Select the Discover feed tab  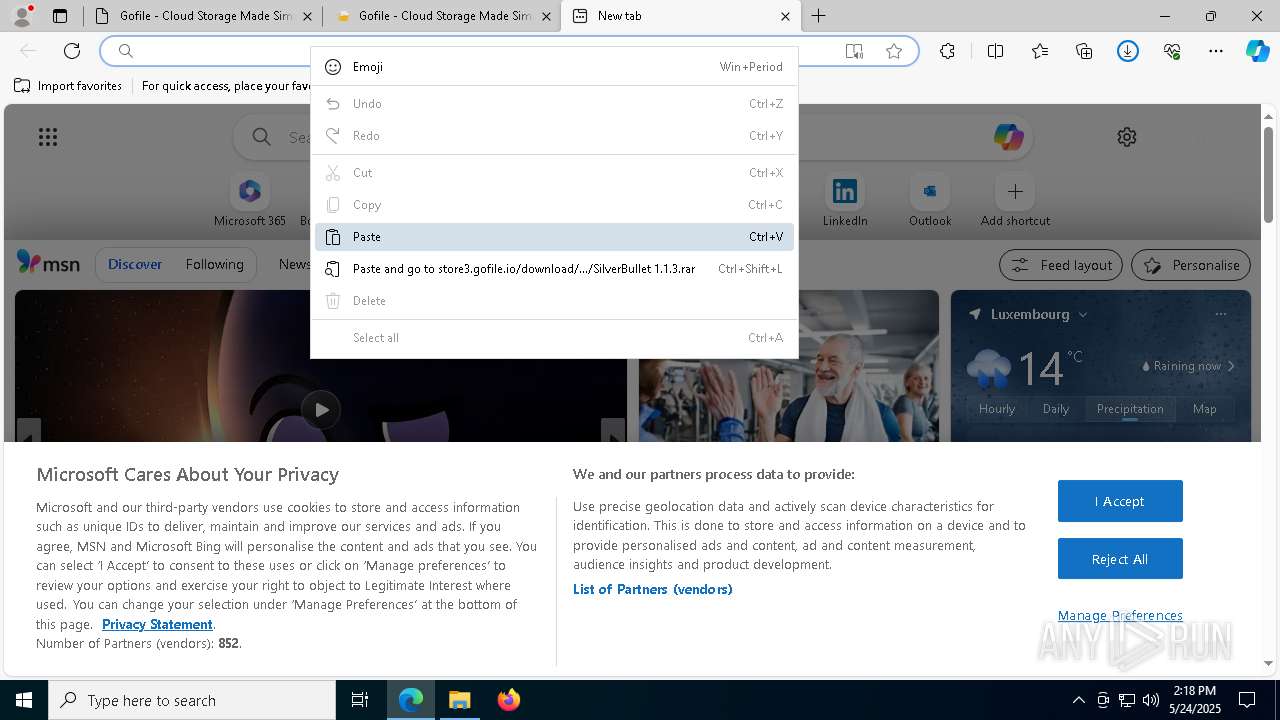tap(135, 264)
